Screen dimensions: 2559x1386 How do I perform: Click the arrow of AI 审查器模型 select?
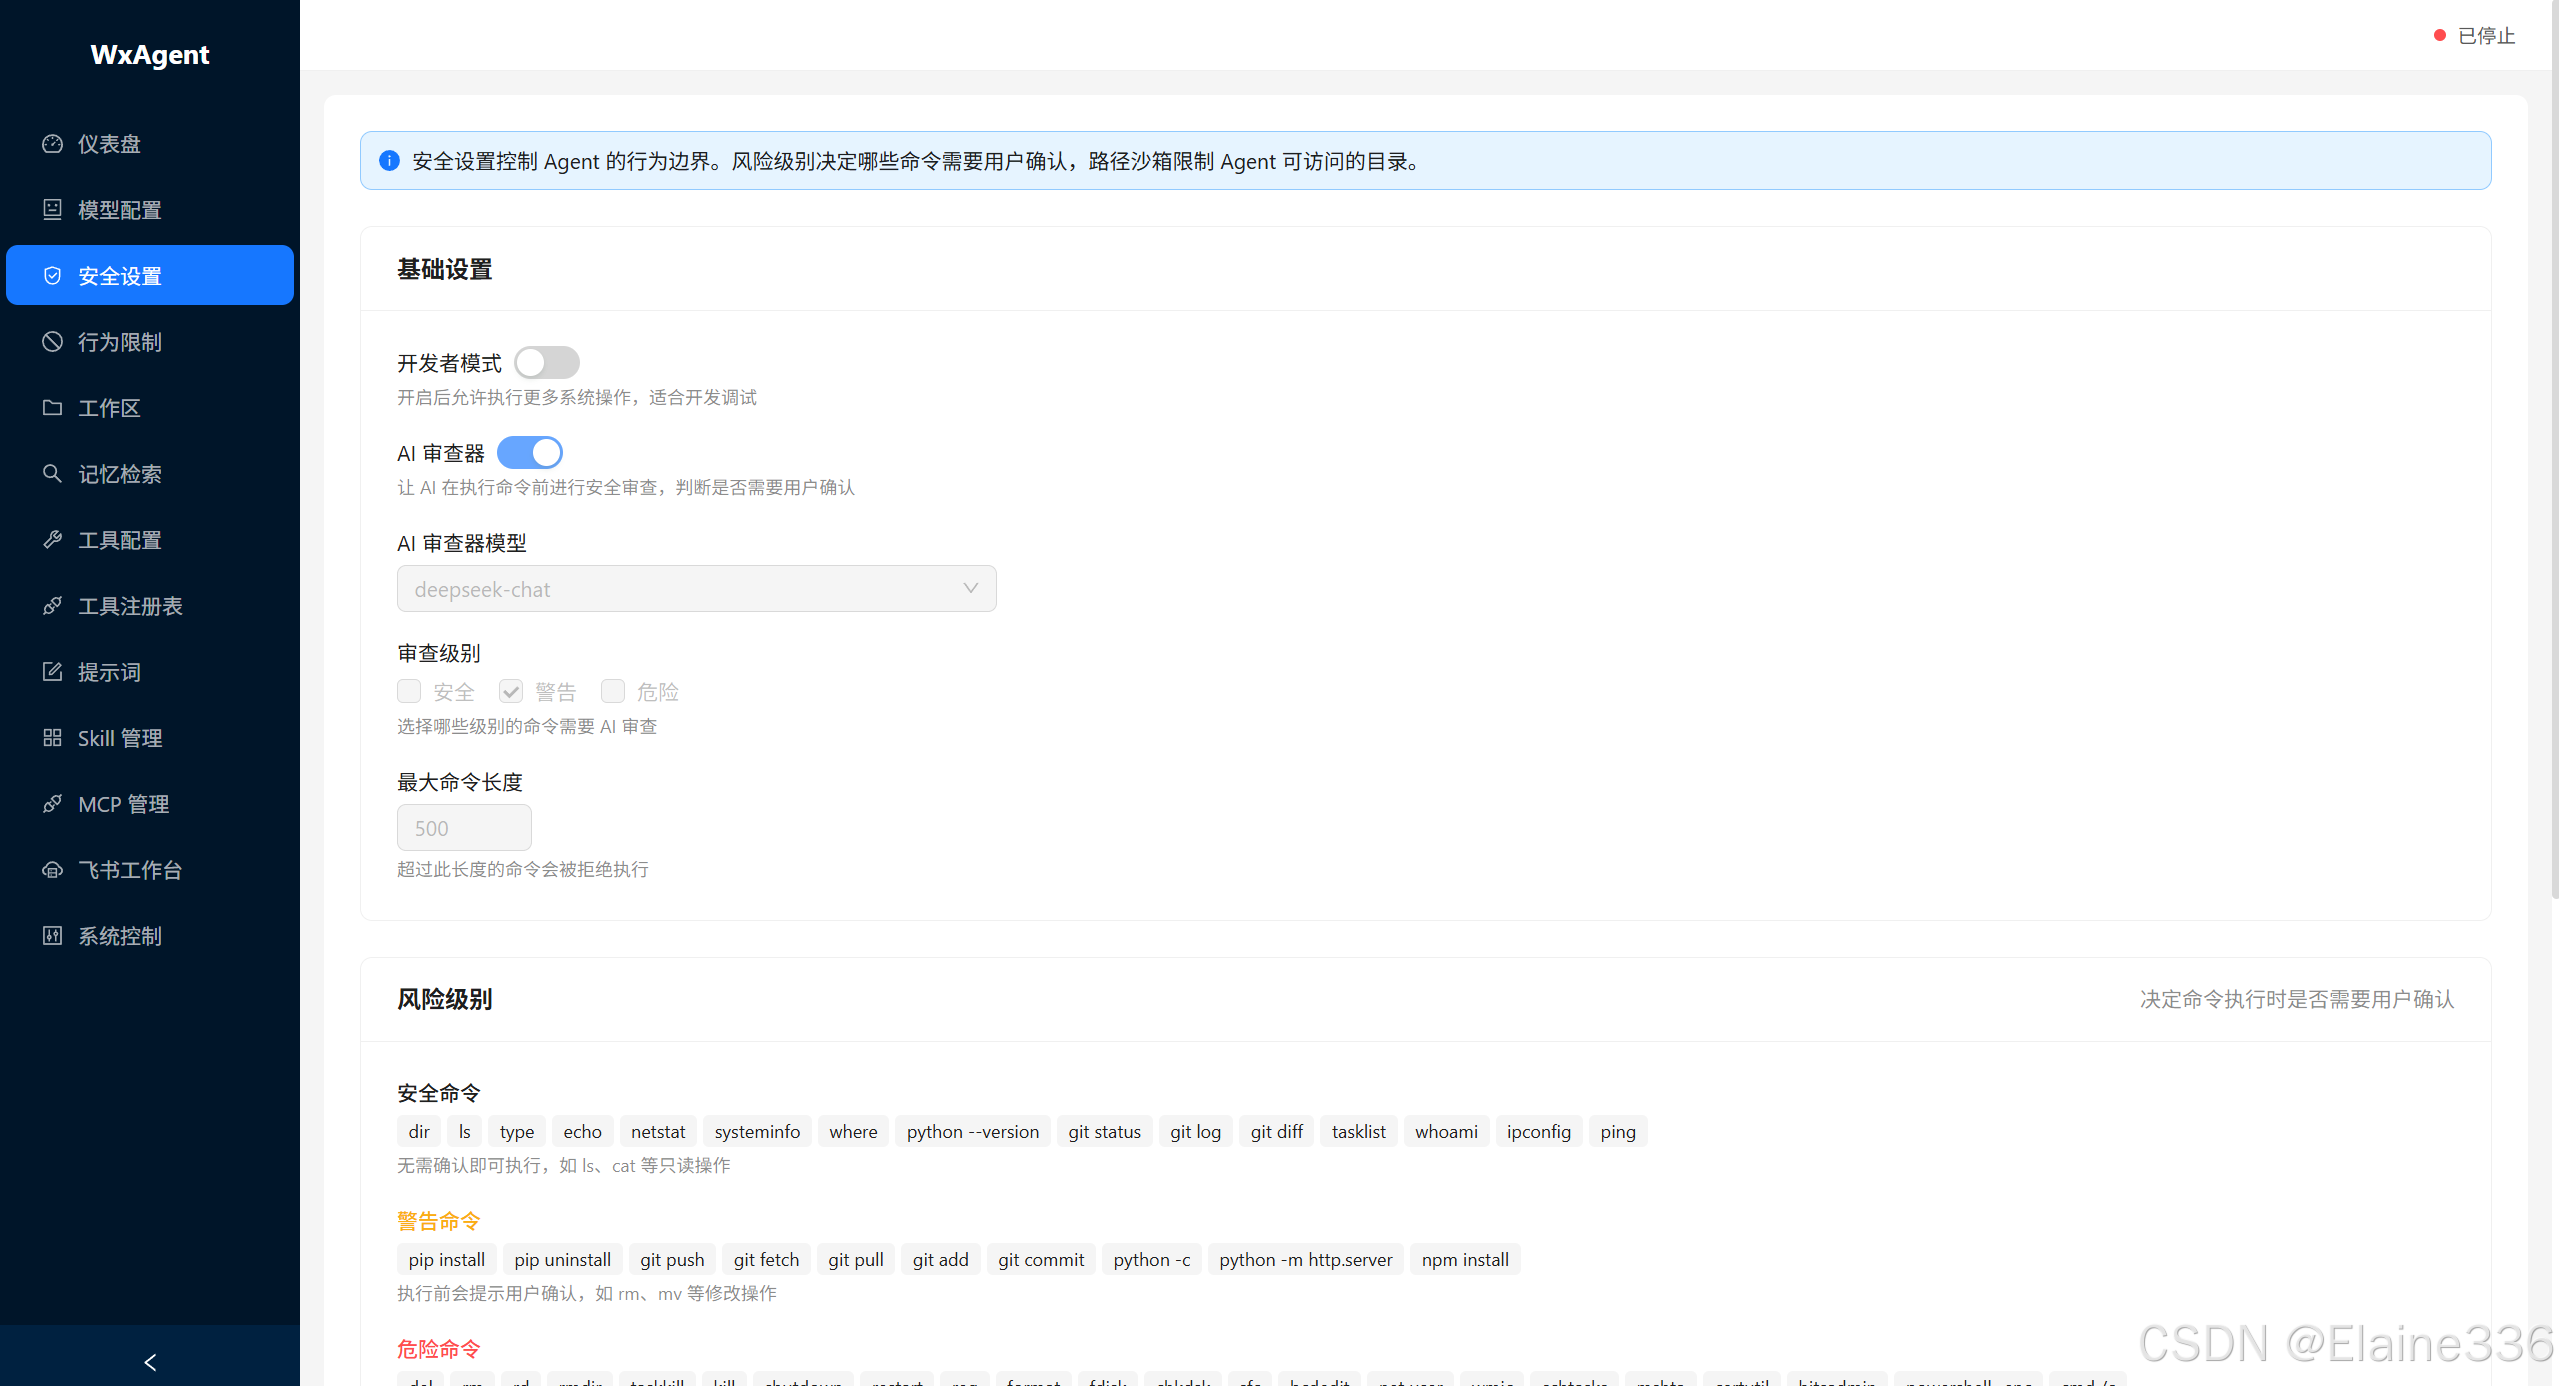point(970,588)
